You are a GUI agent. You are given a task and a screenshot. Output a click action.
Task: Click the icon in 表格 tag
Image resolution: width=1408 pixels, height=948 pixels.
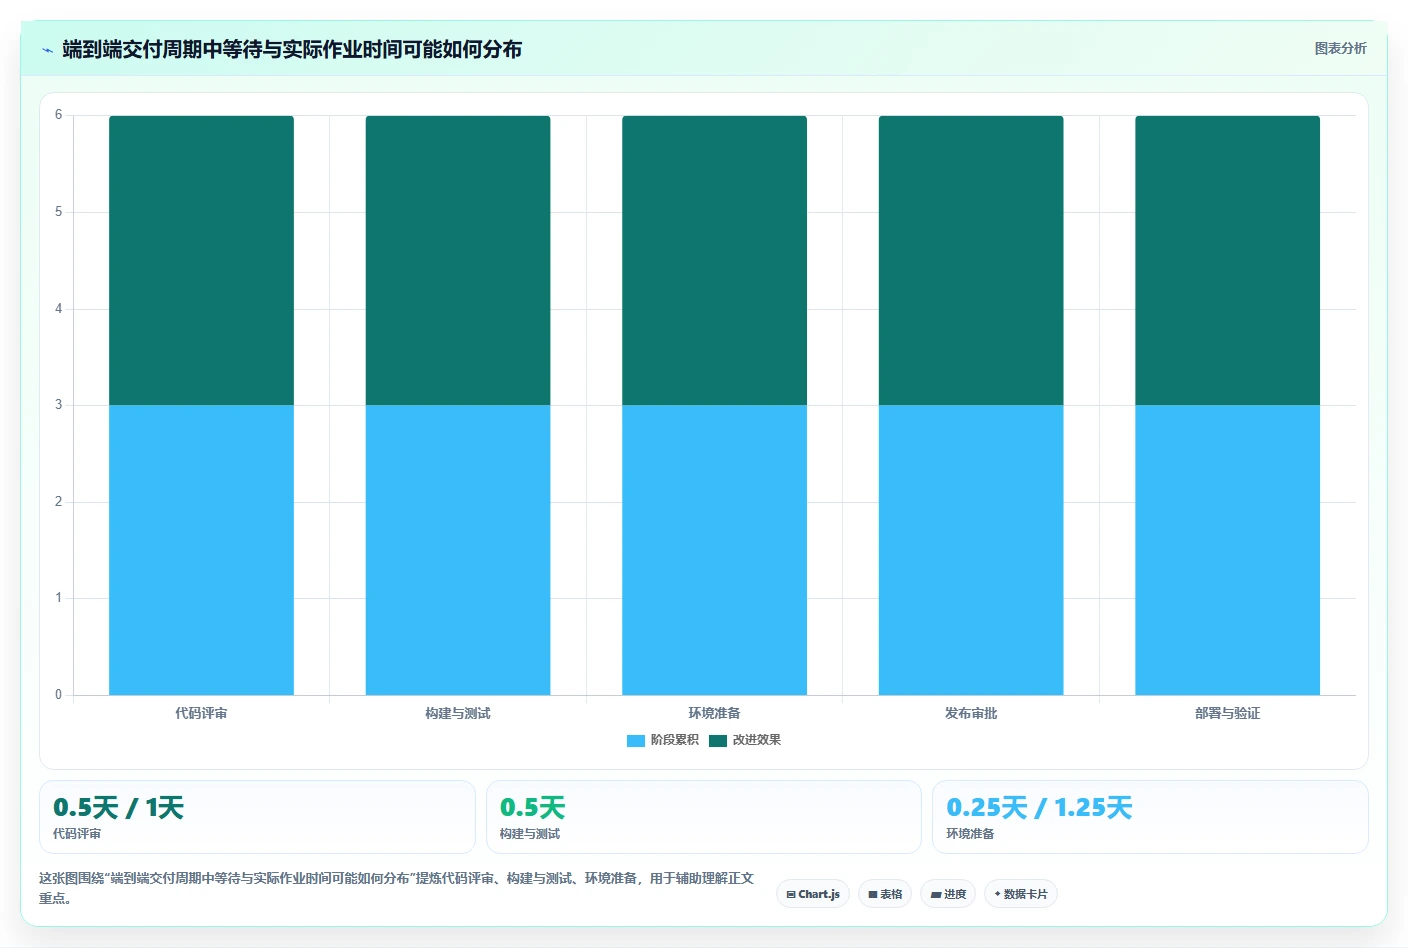click(873, 895)
